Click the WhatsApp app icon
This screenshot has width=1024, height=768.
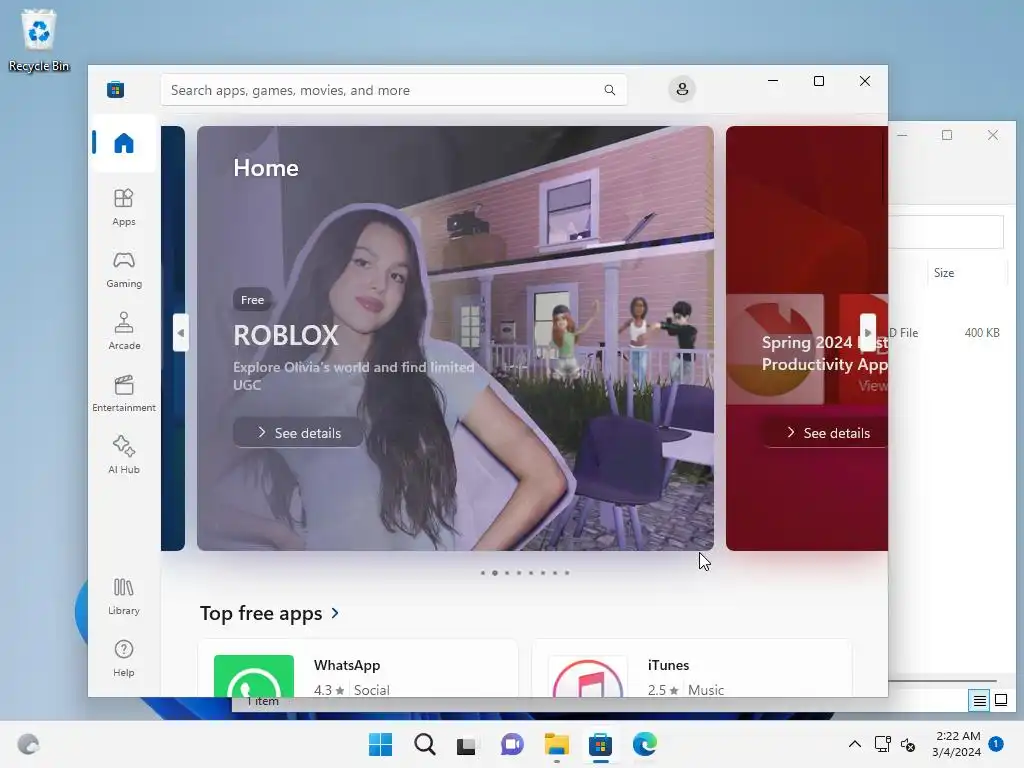[254, 676]
